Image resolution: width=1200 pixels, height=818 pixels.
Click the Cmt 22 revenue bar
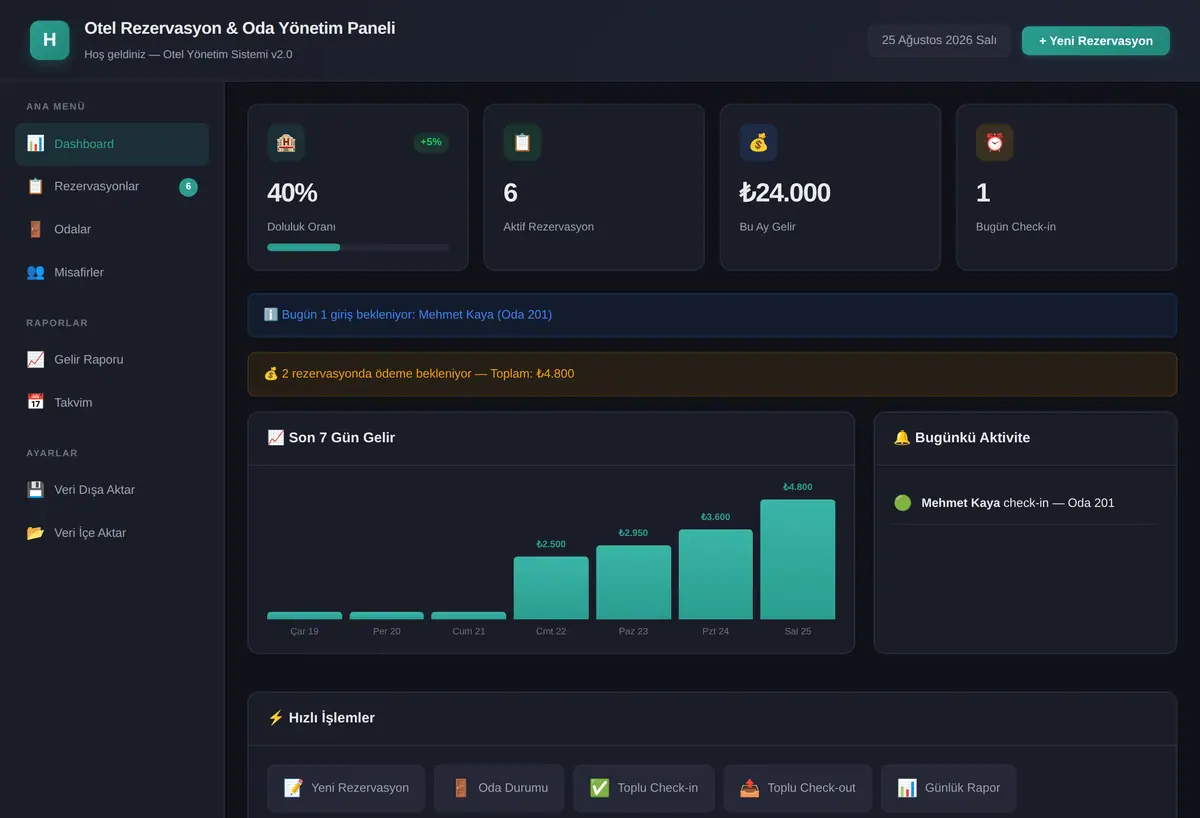point(551,588)
